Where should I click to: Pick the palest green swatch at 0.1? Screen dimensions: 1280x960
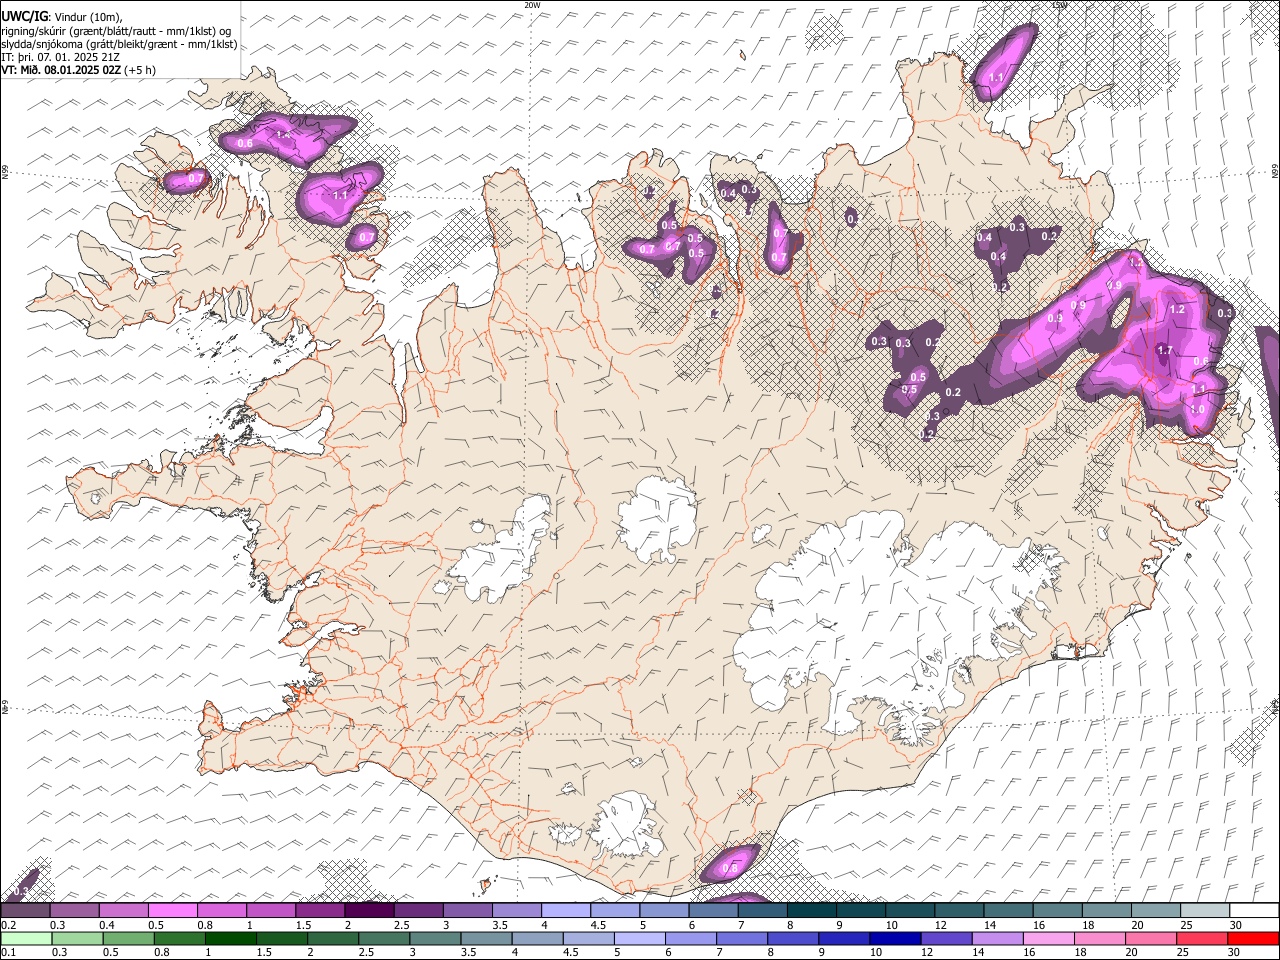[25, 938]
